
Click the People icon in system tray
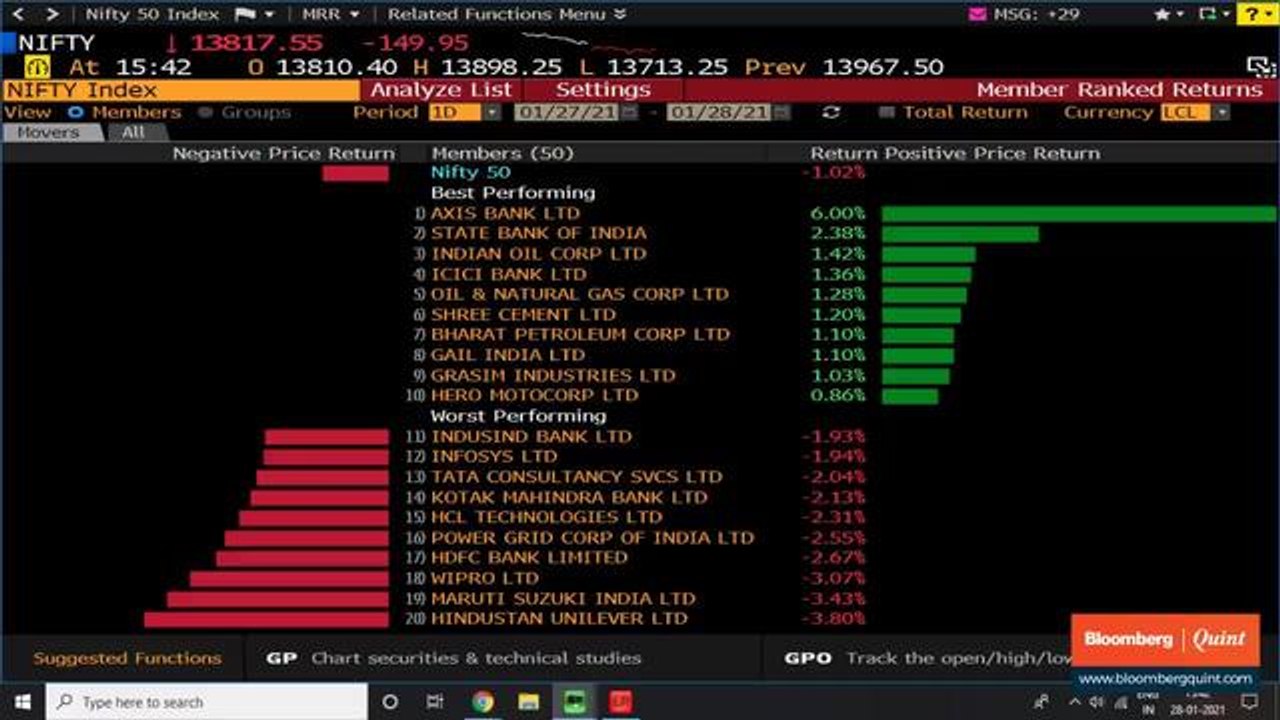(1043, 702)
